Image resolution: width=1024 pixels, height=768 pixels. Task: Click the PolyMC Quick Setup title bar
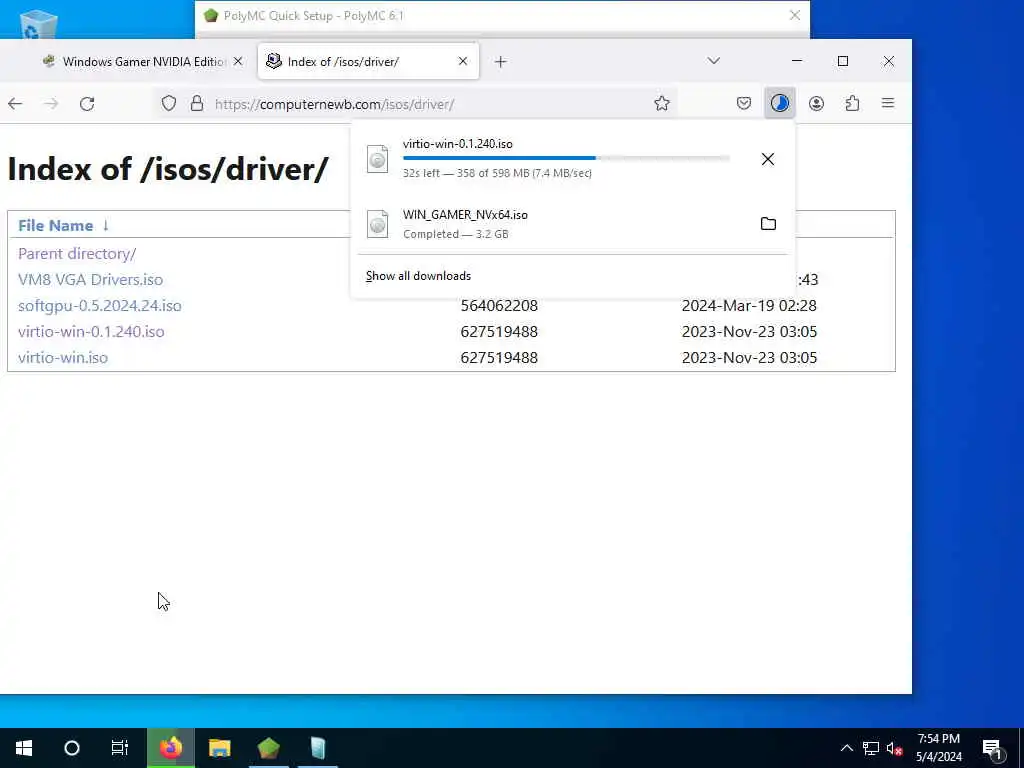pos(502,16)
